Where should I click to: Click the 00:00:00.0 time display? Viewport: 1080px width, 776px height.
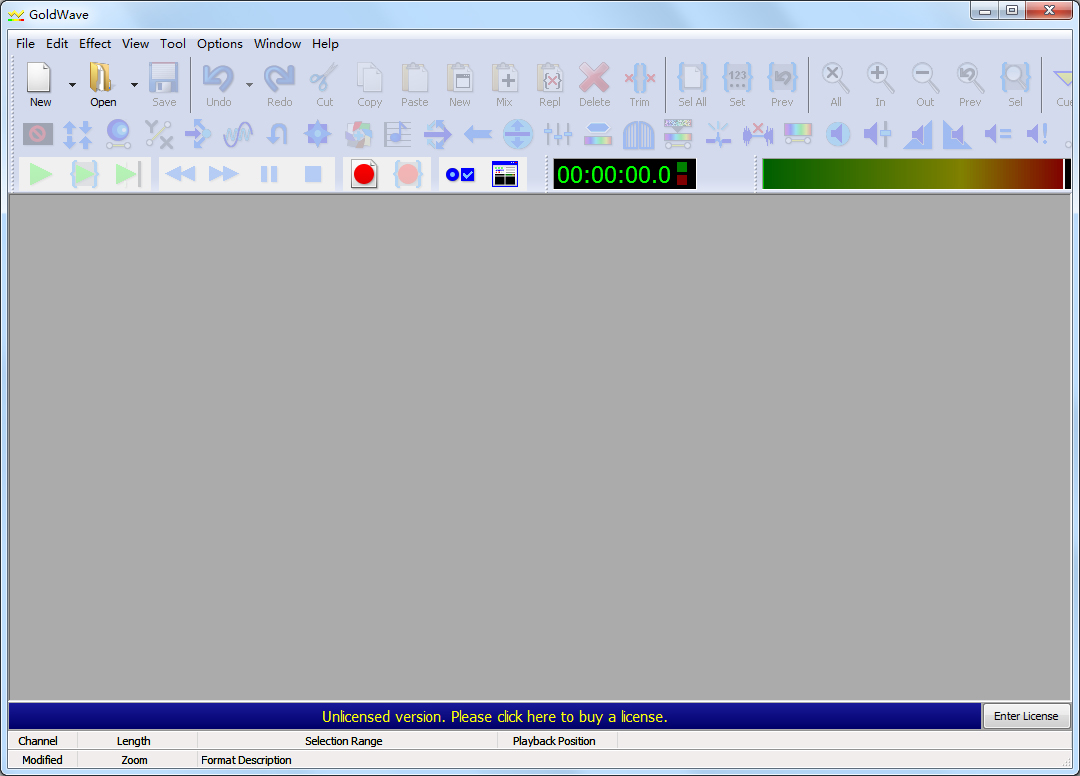pyautogui.click(x=624, y=174)
